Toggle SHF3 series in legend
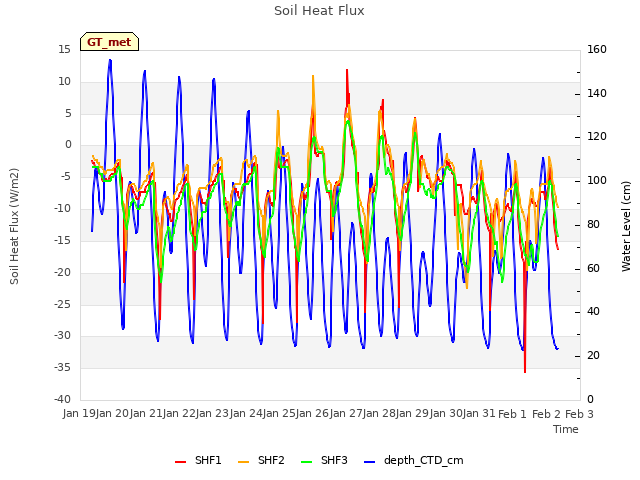The height and width of the screenshot is (480, 640). click(324, 460)
